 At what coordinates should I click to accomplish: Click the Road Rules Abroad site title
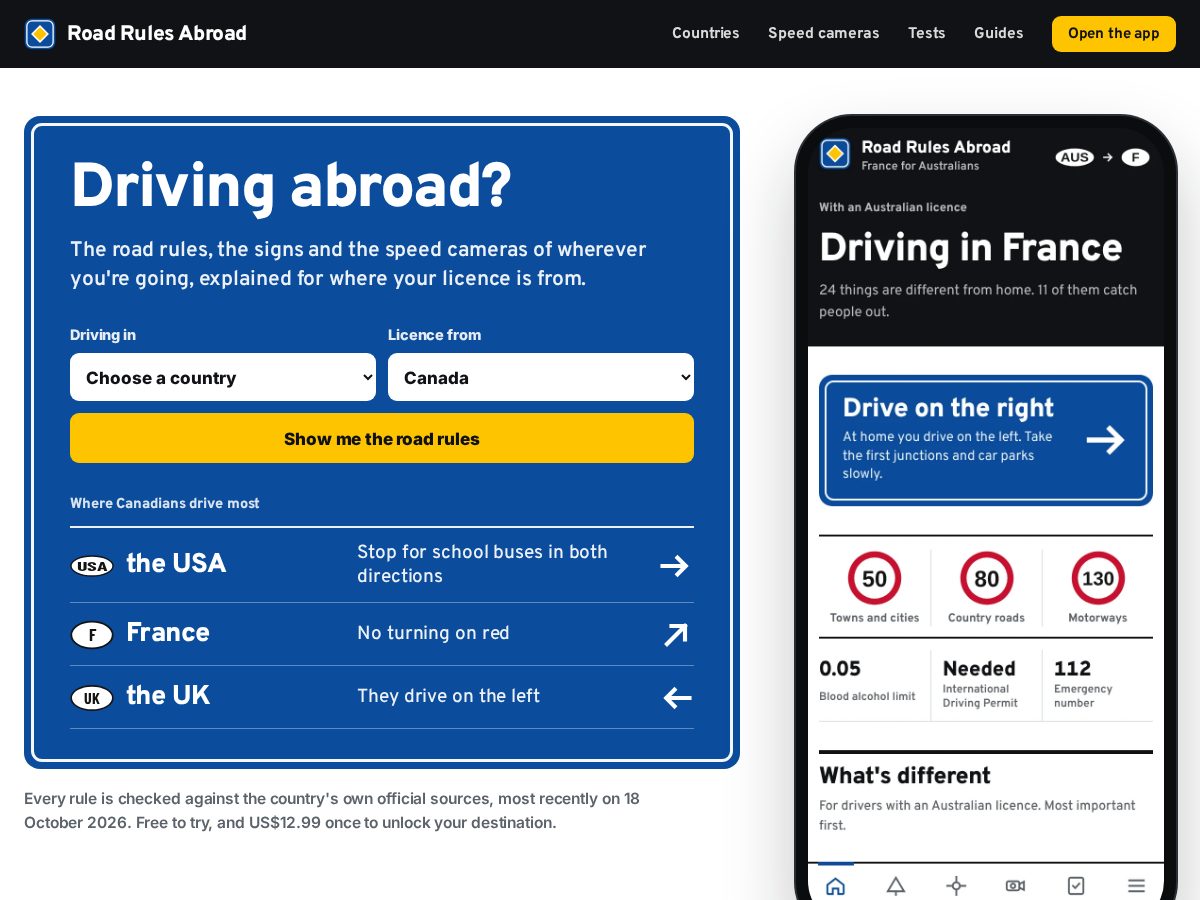point(157,34)
